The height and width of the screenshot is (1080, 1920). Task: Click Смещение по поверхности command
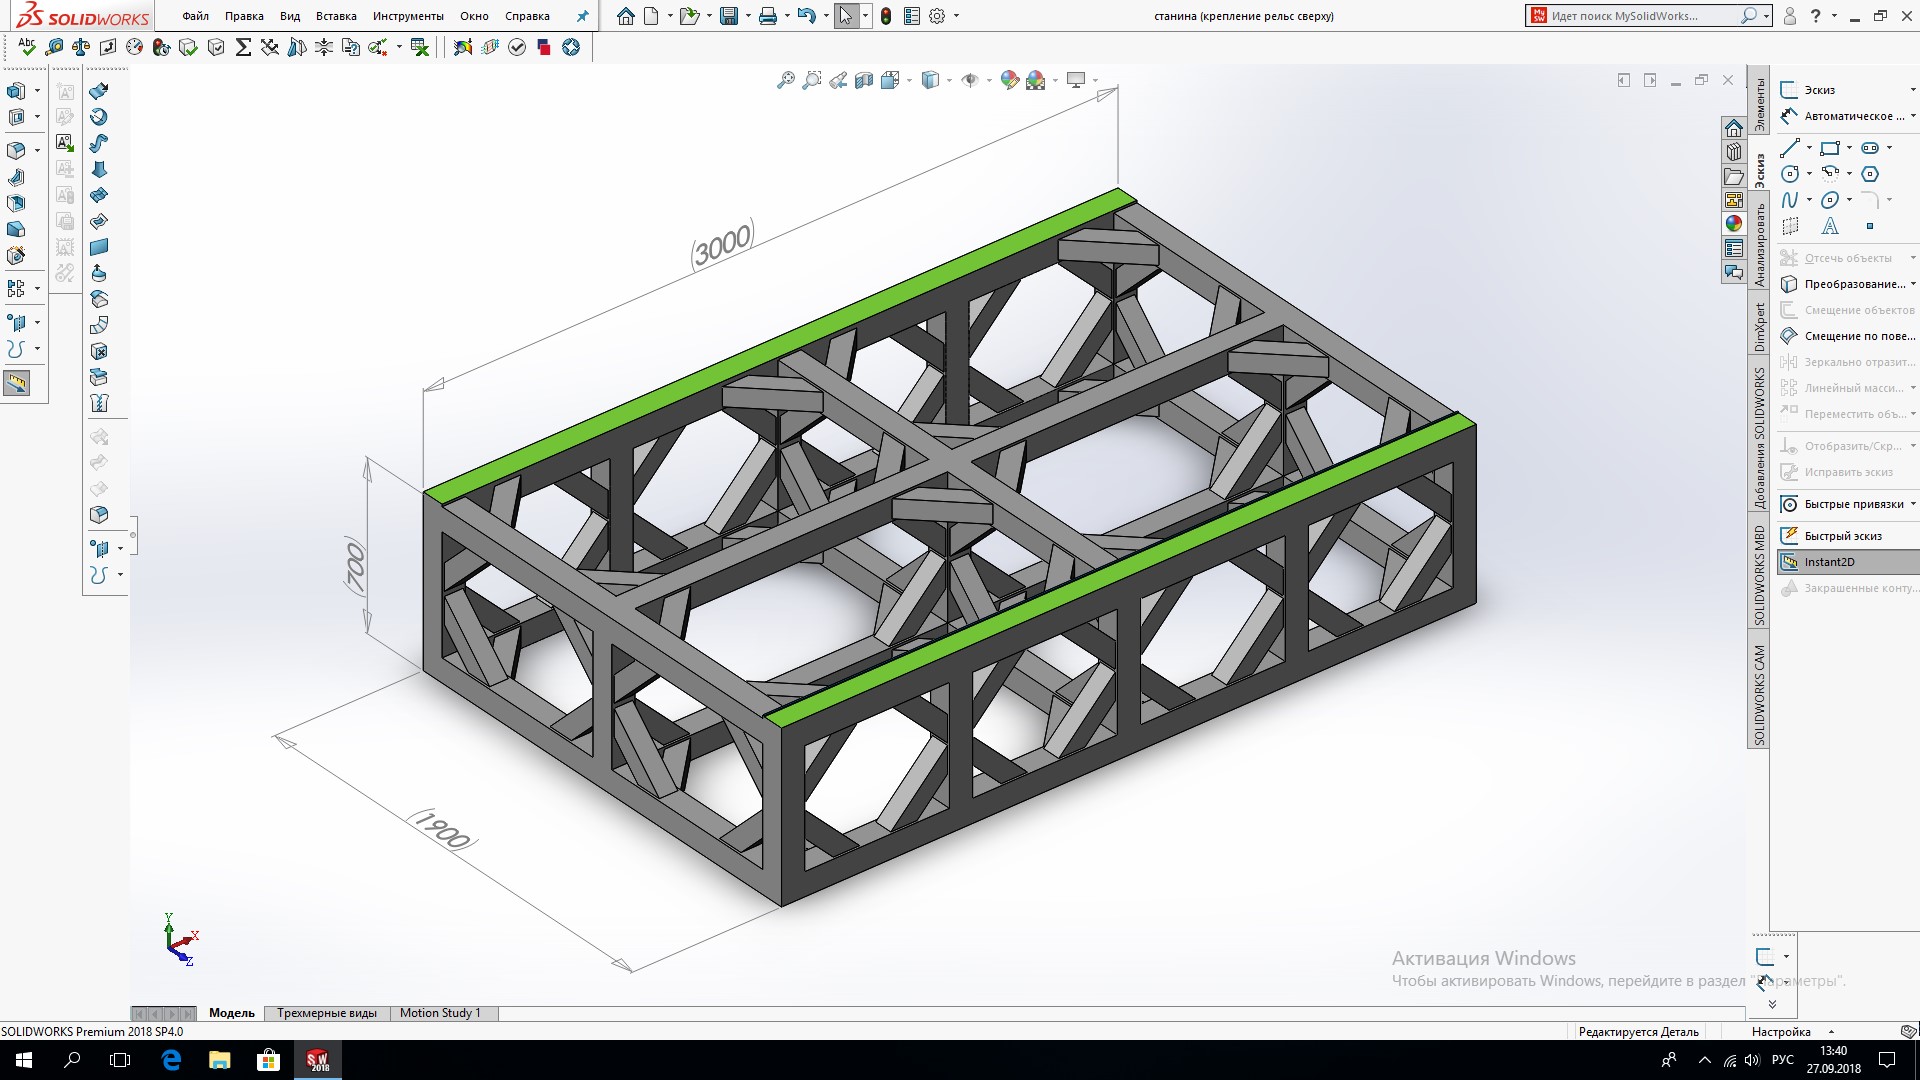(x=1859, y=336)
